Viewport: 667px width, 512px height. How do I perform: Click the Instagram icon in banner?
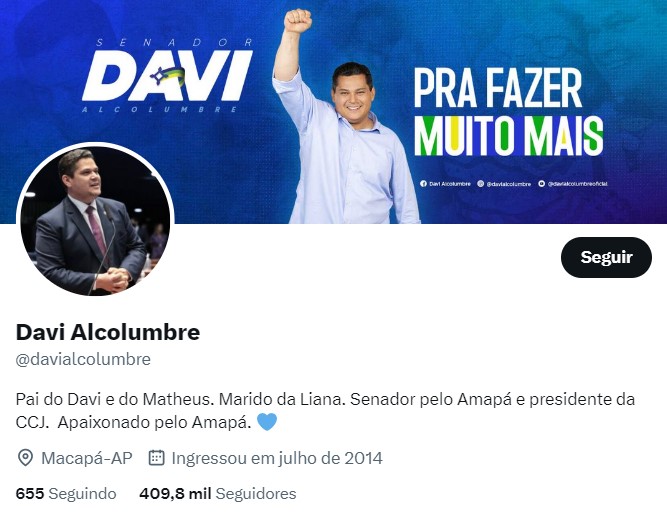coord(481,184)
